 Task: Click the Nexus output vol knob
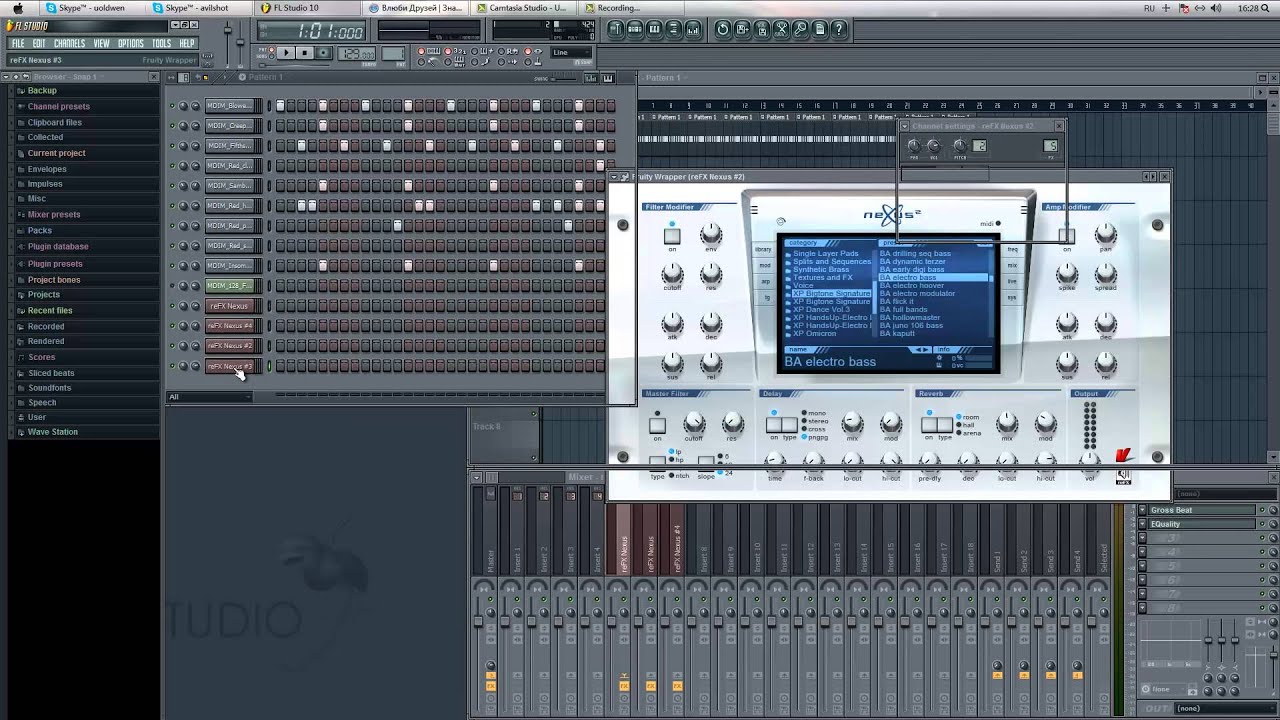tap(1090, 459)
